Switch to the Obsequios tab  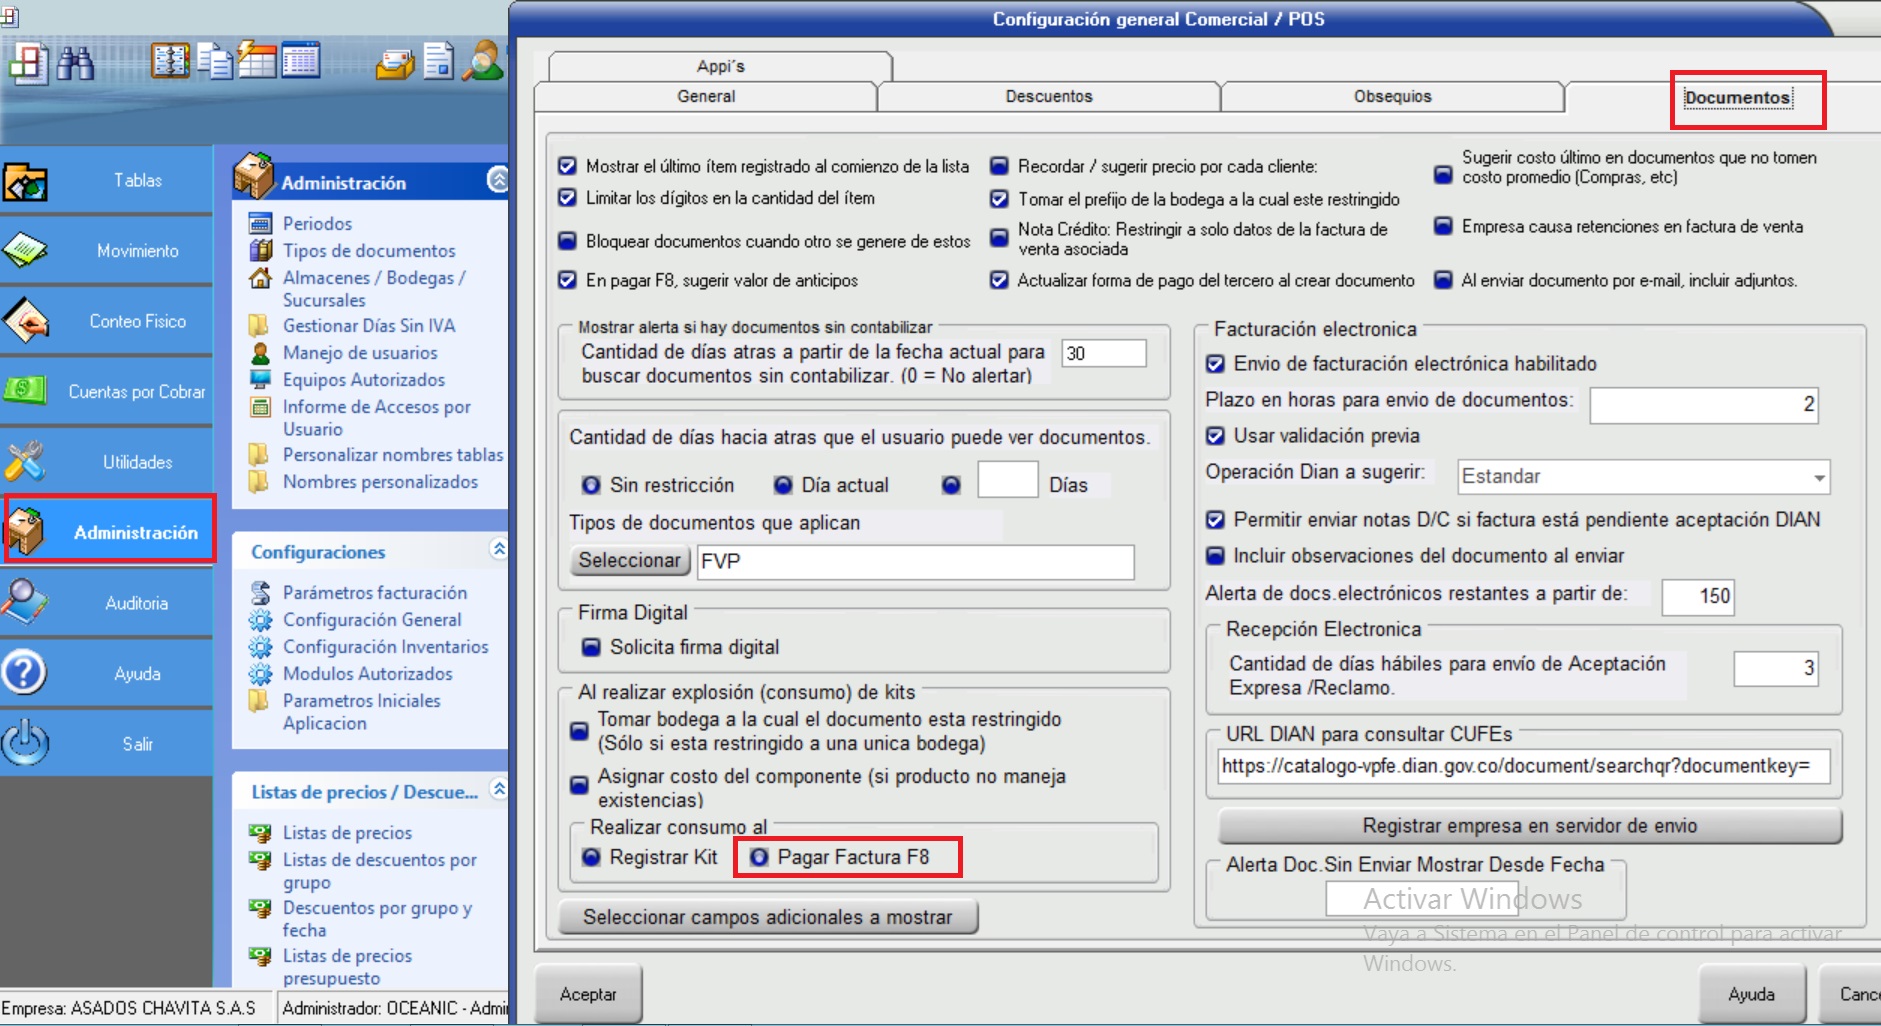pyautogui.click(x=1392, y=97)
